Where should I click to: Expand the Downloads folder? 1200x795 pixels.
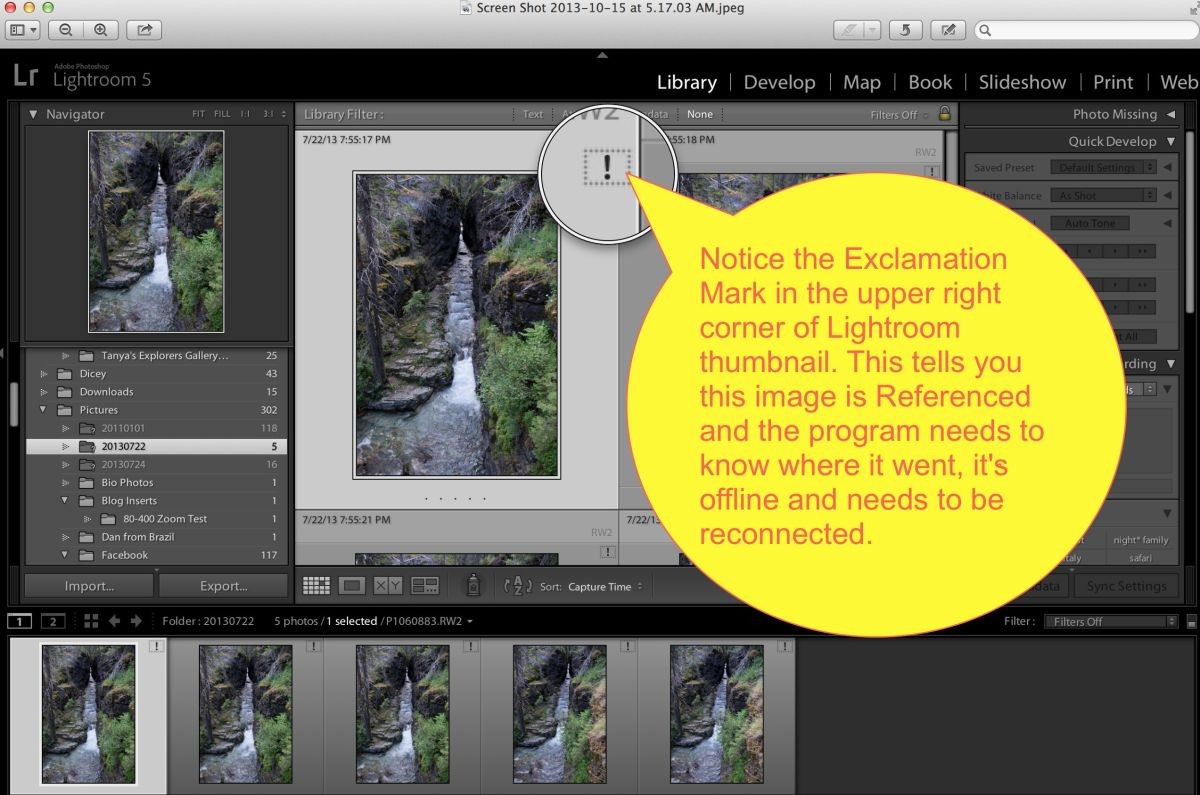point(44,392)
